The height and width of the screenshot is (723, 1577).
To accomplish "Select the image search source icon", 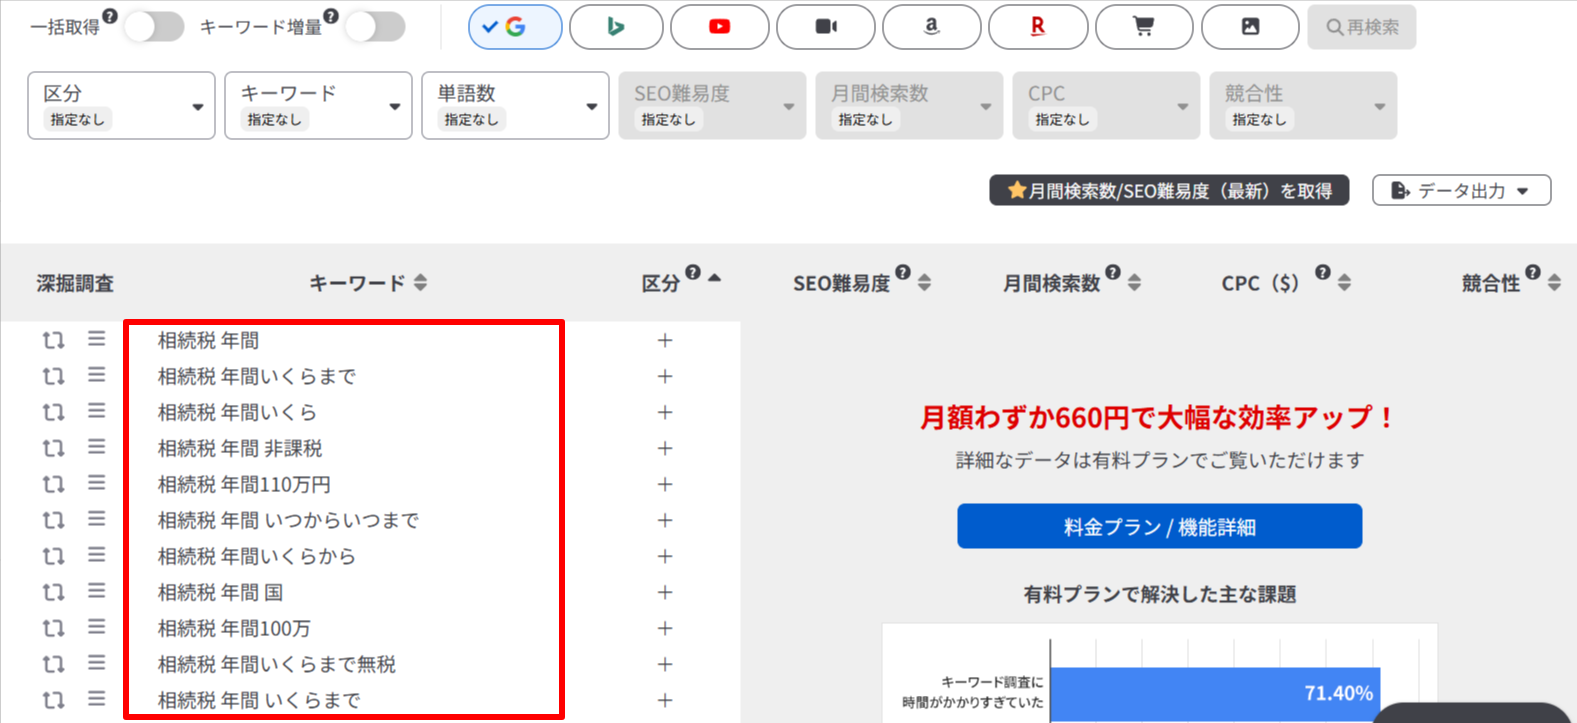I will point(1250,27).
